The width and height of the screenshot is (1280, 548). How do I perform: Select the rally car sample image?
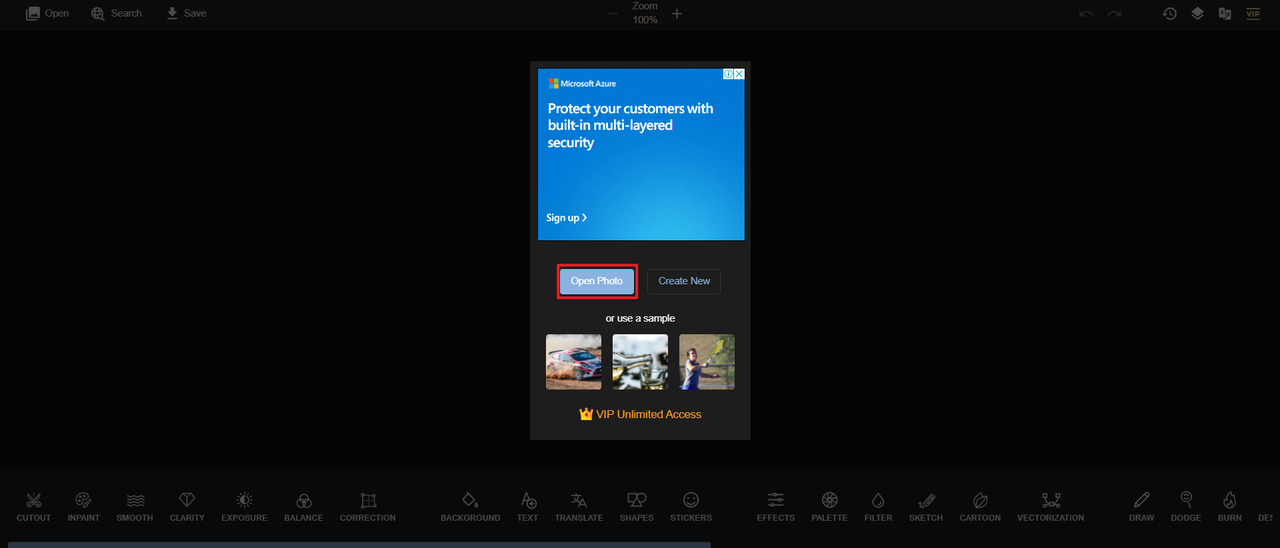574,362
